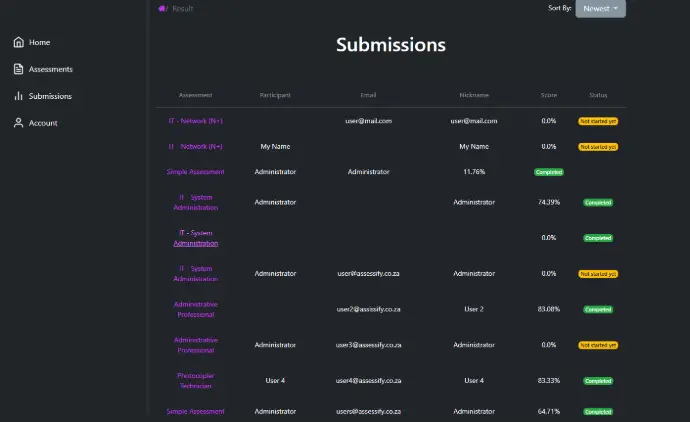This screenshot has height=422, width=690.
Task: Click the Score column header
Action: click(x=548, y=95)
